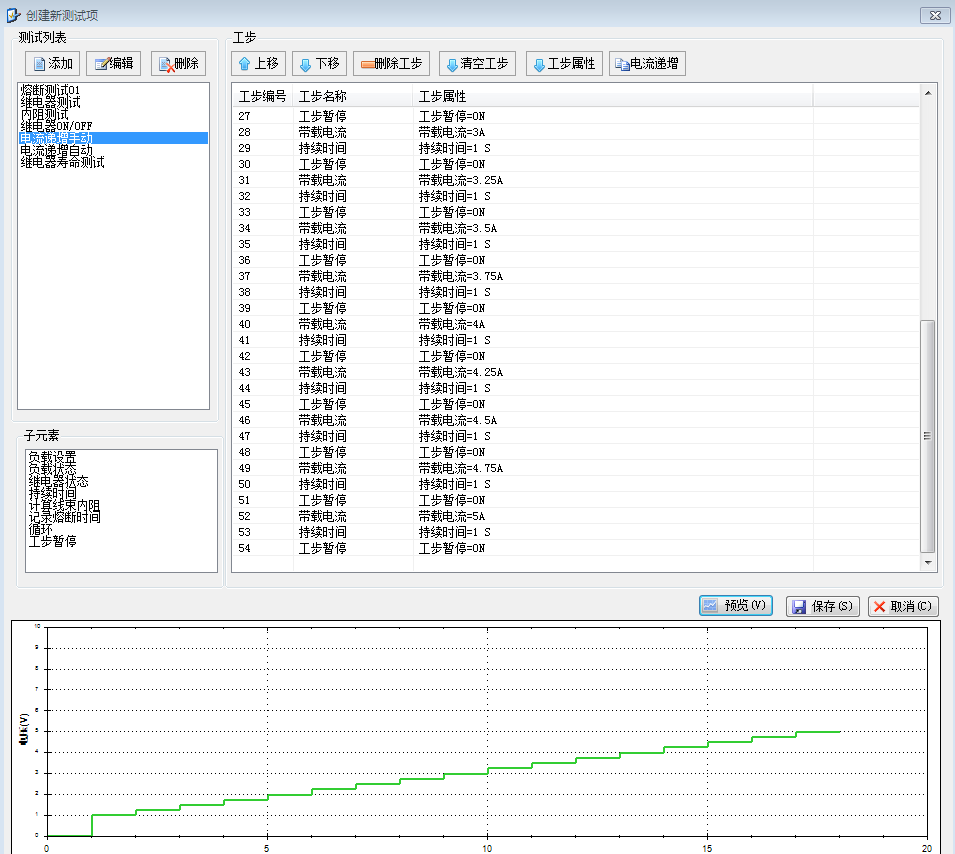Select 电流递增手动 highlighted test item
The height and width of the screenshot is (854, 955).
(x=113, y=138)
